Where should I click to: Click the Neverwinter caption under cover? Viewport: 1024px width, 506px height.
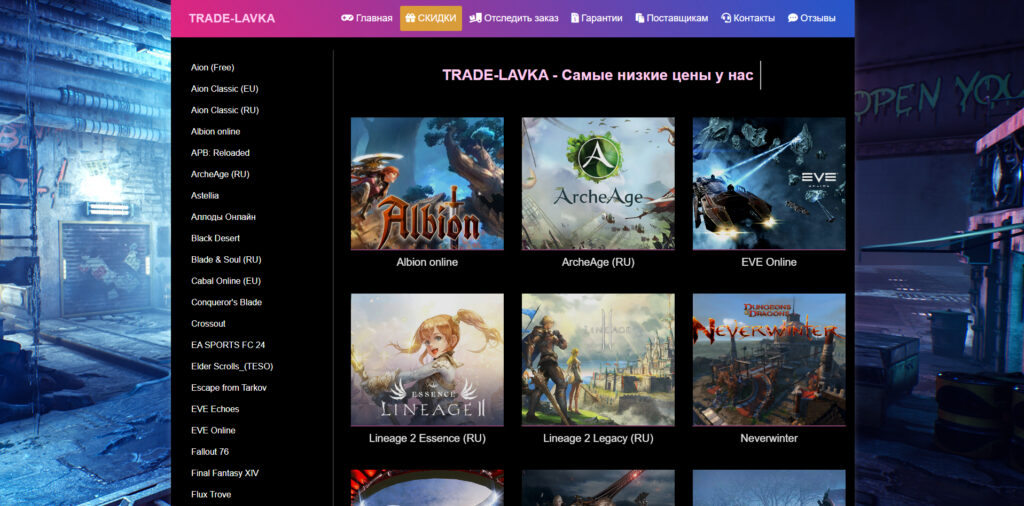769,438
